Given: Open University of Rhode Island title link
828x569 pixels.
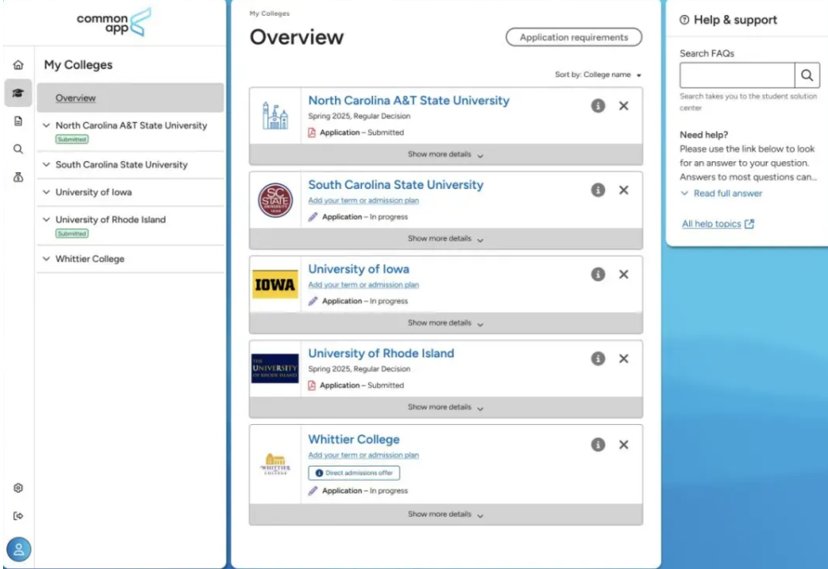Looking at the screenshot, I should tap(381, 354).
